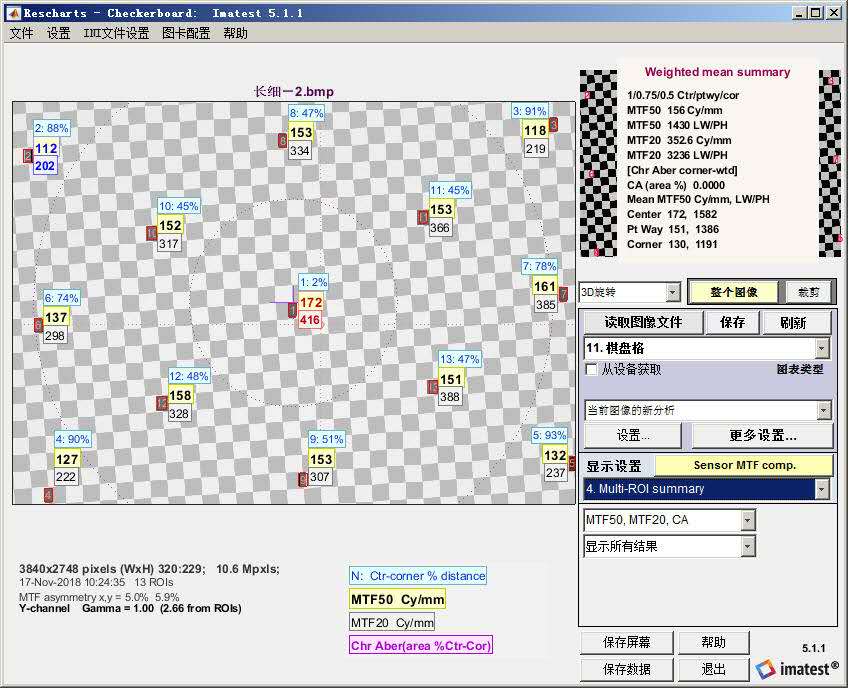Toggle the 裁剪 crop button

pos(808,292)
